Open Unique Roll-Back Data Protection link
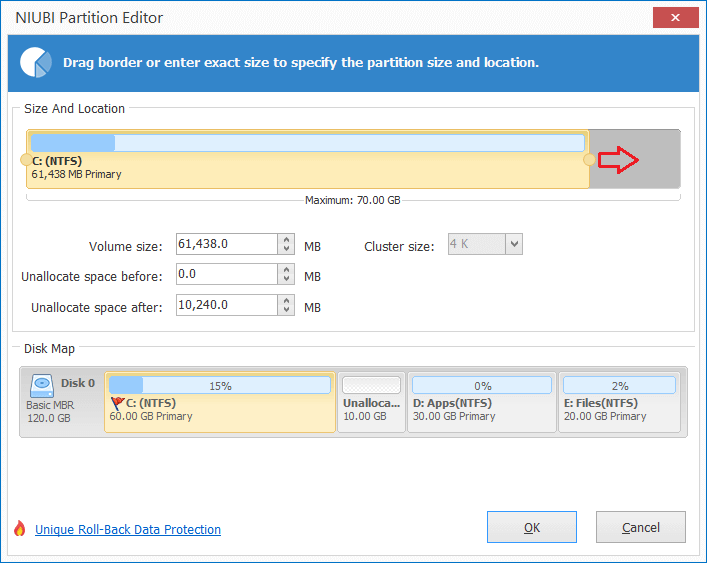The image size is (707, 563). point(128,529)
